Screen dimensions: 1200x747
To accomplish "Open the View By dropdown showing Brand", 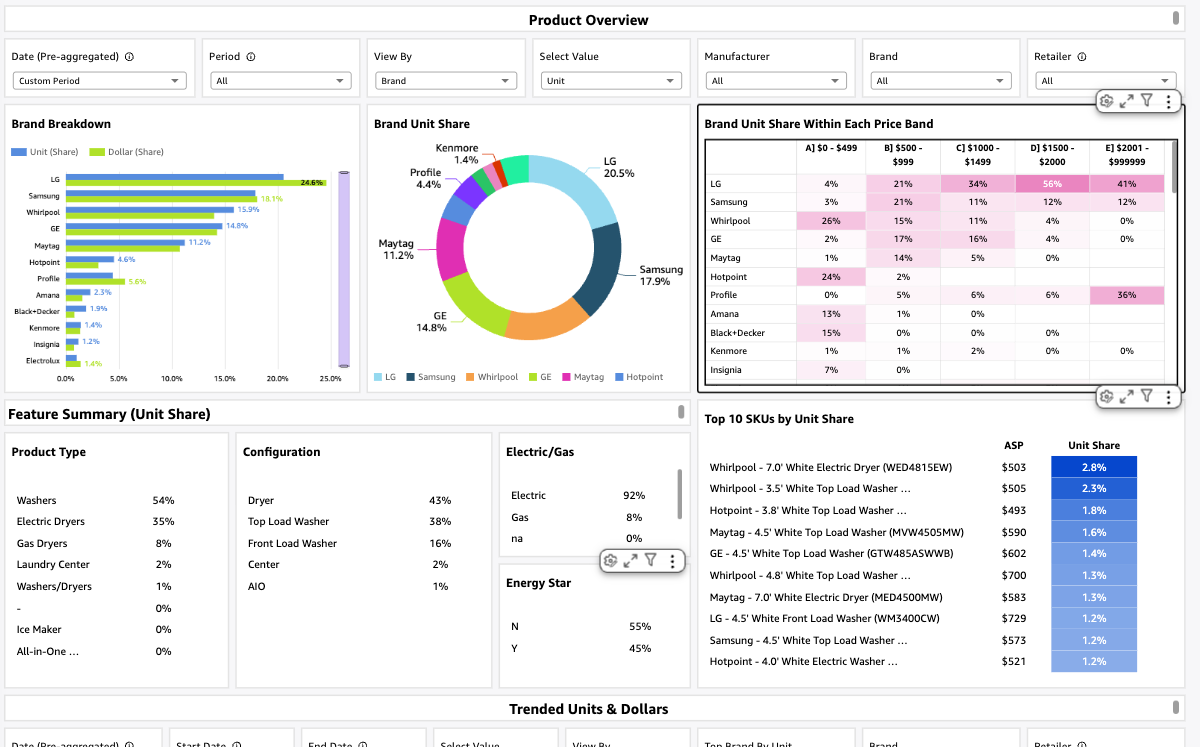I will point(446,81).
